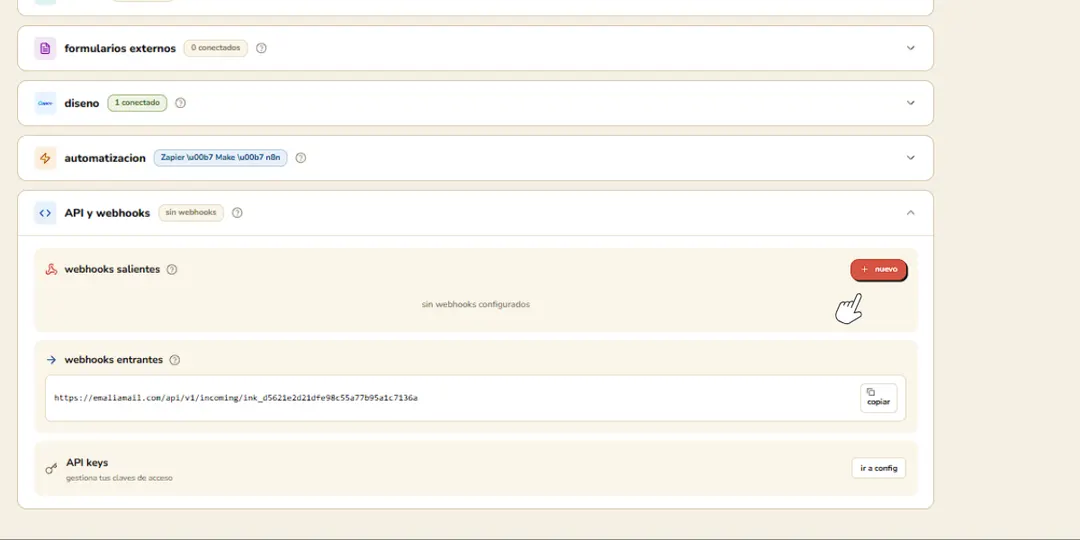Image resolution: width=1080 pixels, height=540 pixels.
Task: Click the blue arrow webhooks entrantes icon
Action: (x=51, y=360)
